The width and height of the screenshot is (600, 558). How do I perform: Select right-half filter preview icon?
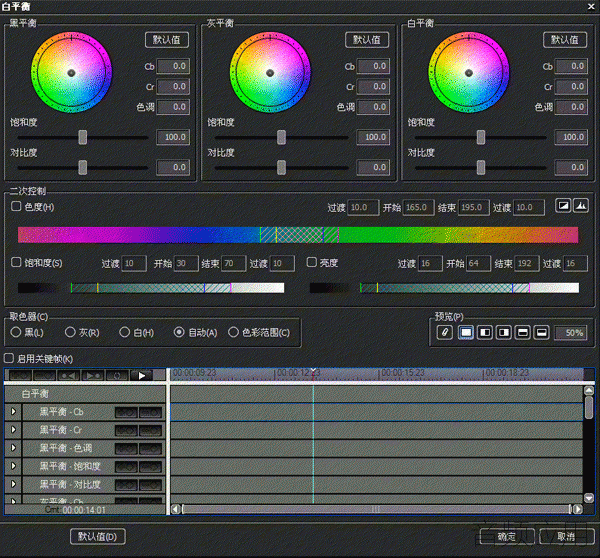(x=504, y=332)
